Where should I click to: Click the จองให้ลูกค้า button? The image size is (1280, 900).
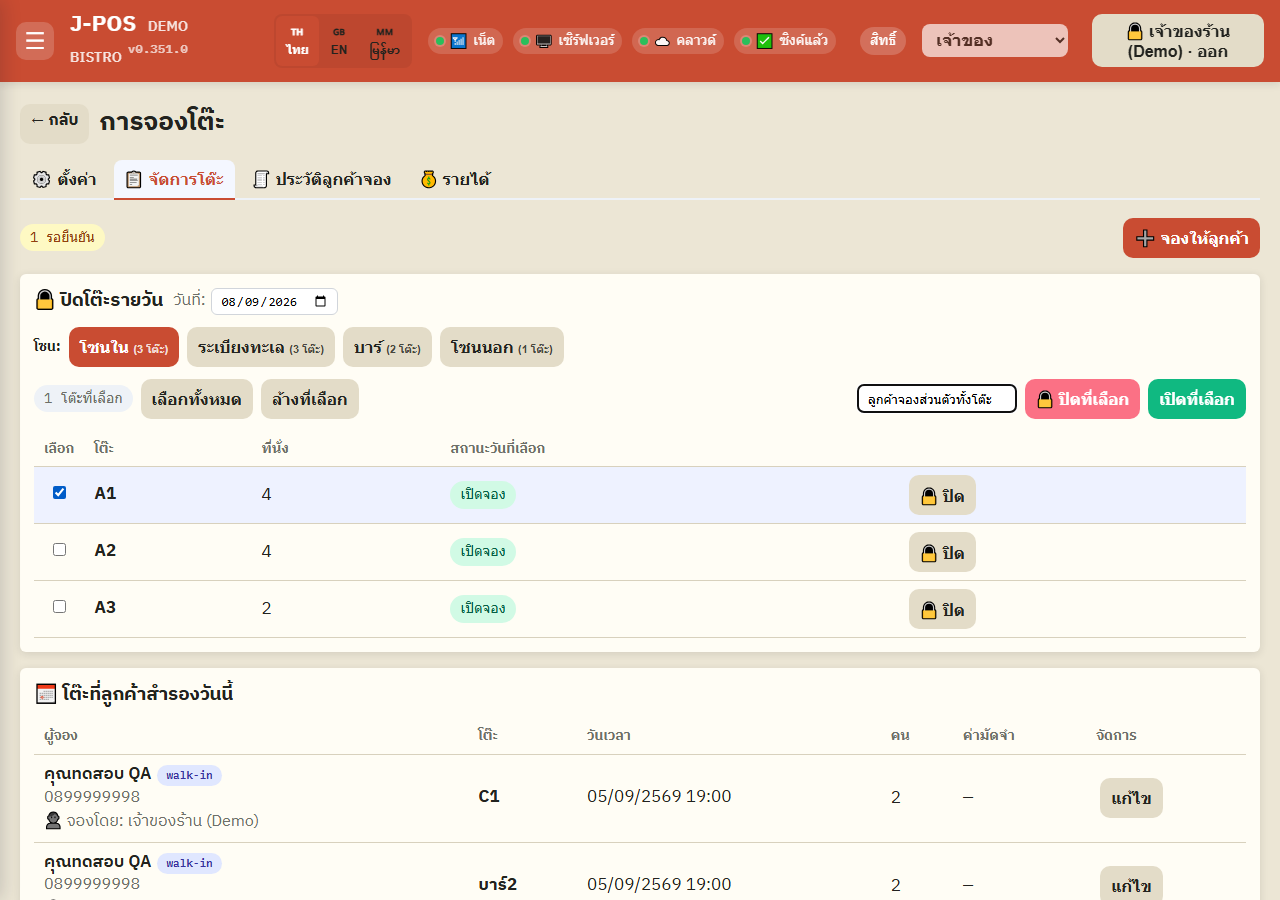point(1191,238)
